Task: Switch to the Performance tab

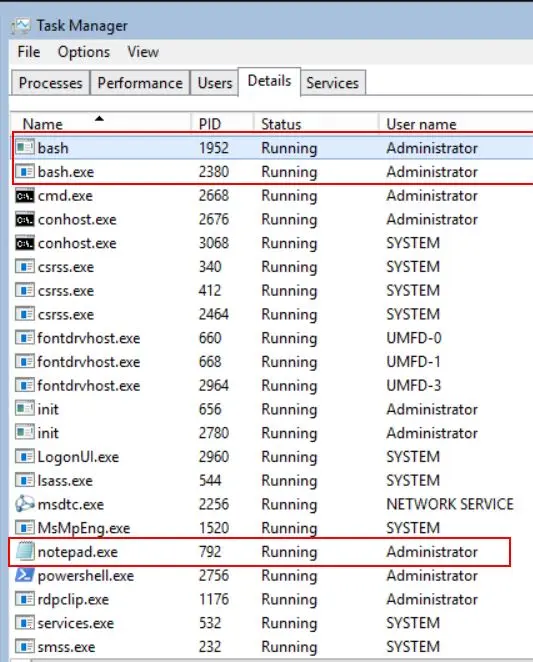Action: [140, 83]
